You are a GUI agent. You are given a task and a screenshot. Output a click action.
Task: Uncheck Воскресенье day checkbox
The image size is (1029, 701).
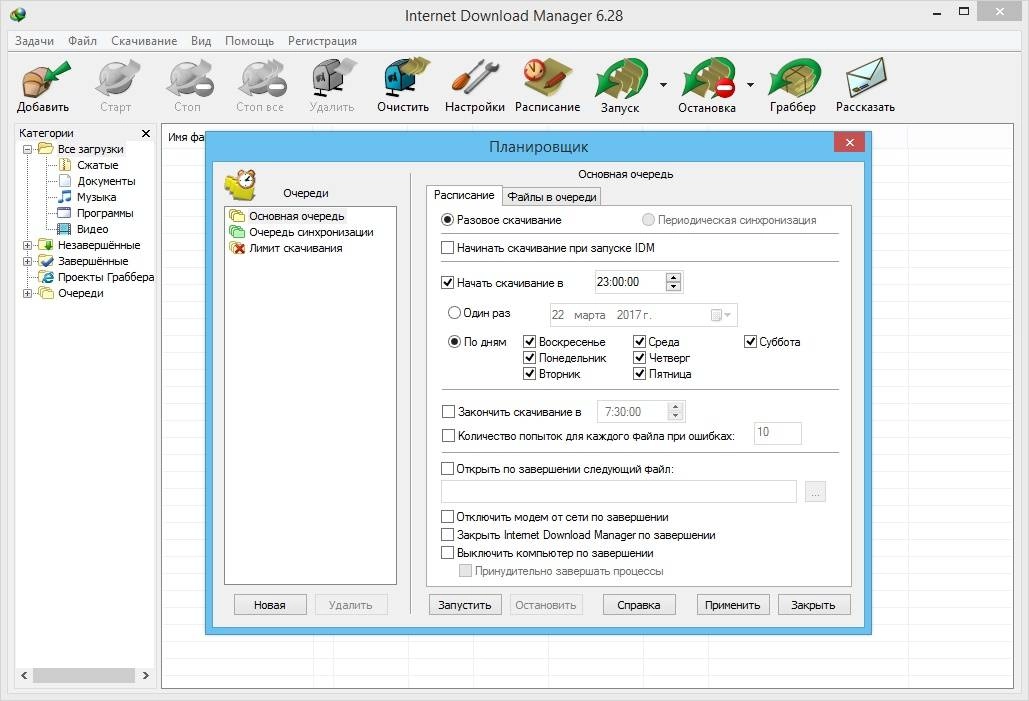(530, 341)
